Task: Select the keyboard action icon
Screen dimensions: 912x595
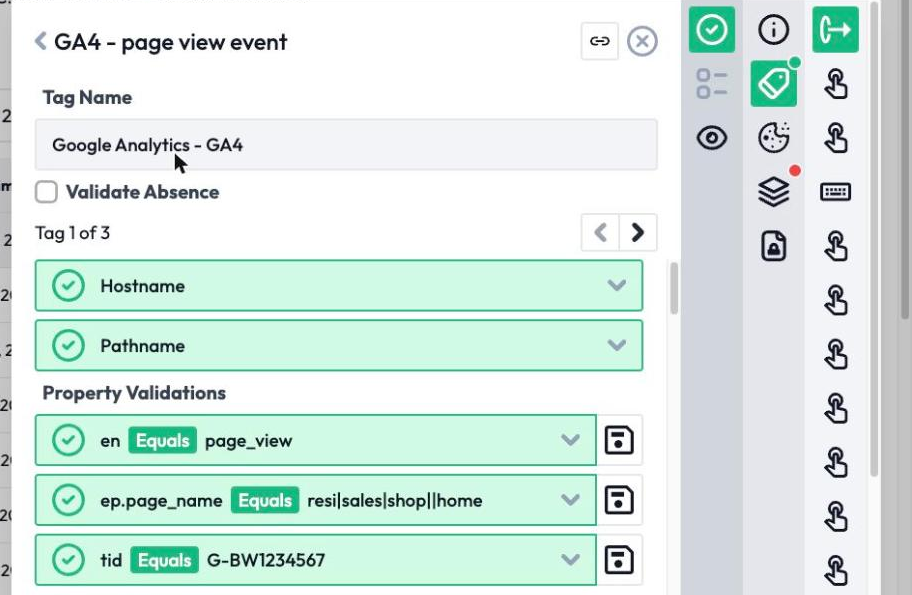Action: (x=836, y=192)
